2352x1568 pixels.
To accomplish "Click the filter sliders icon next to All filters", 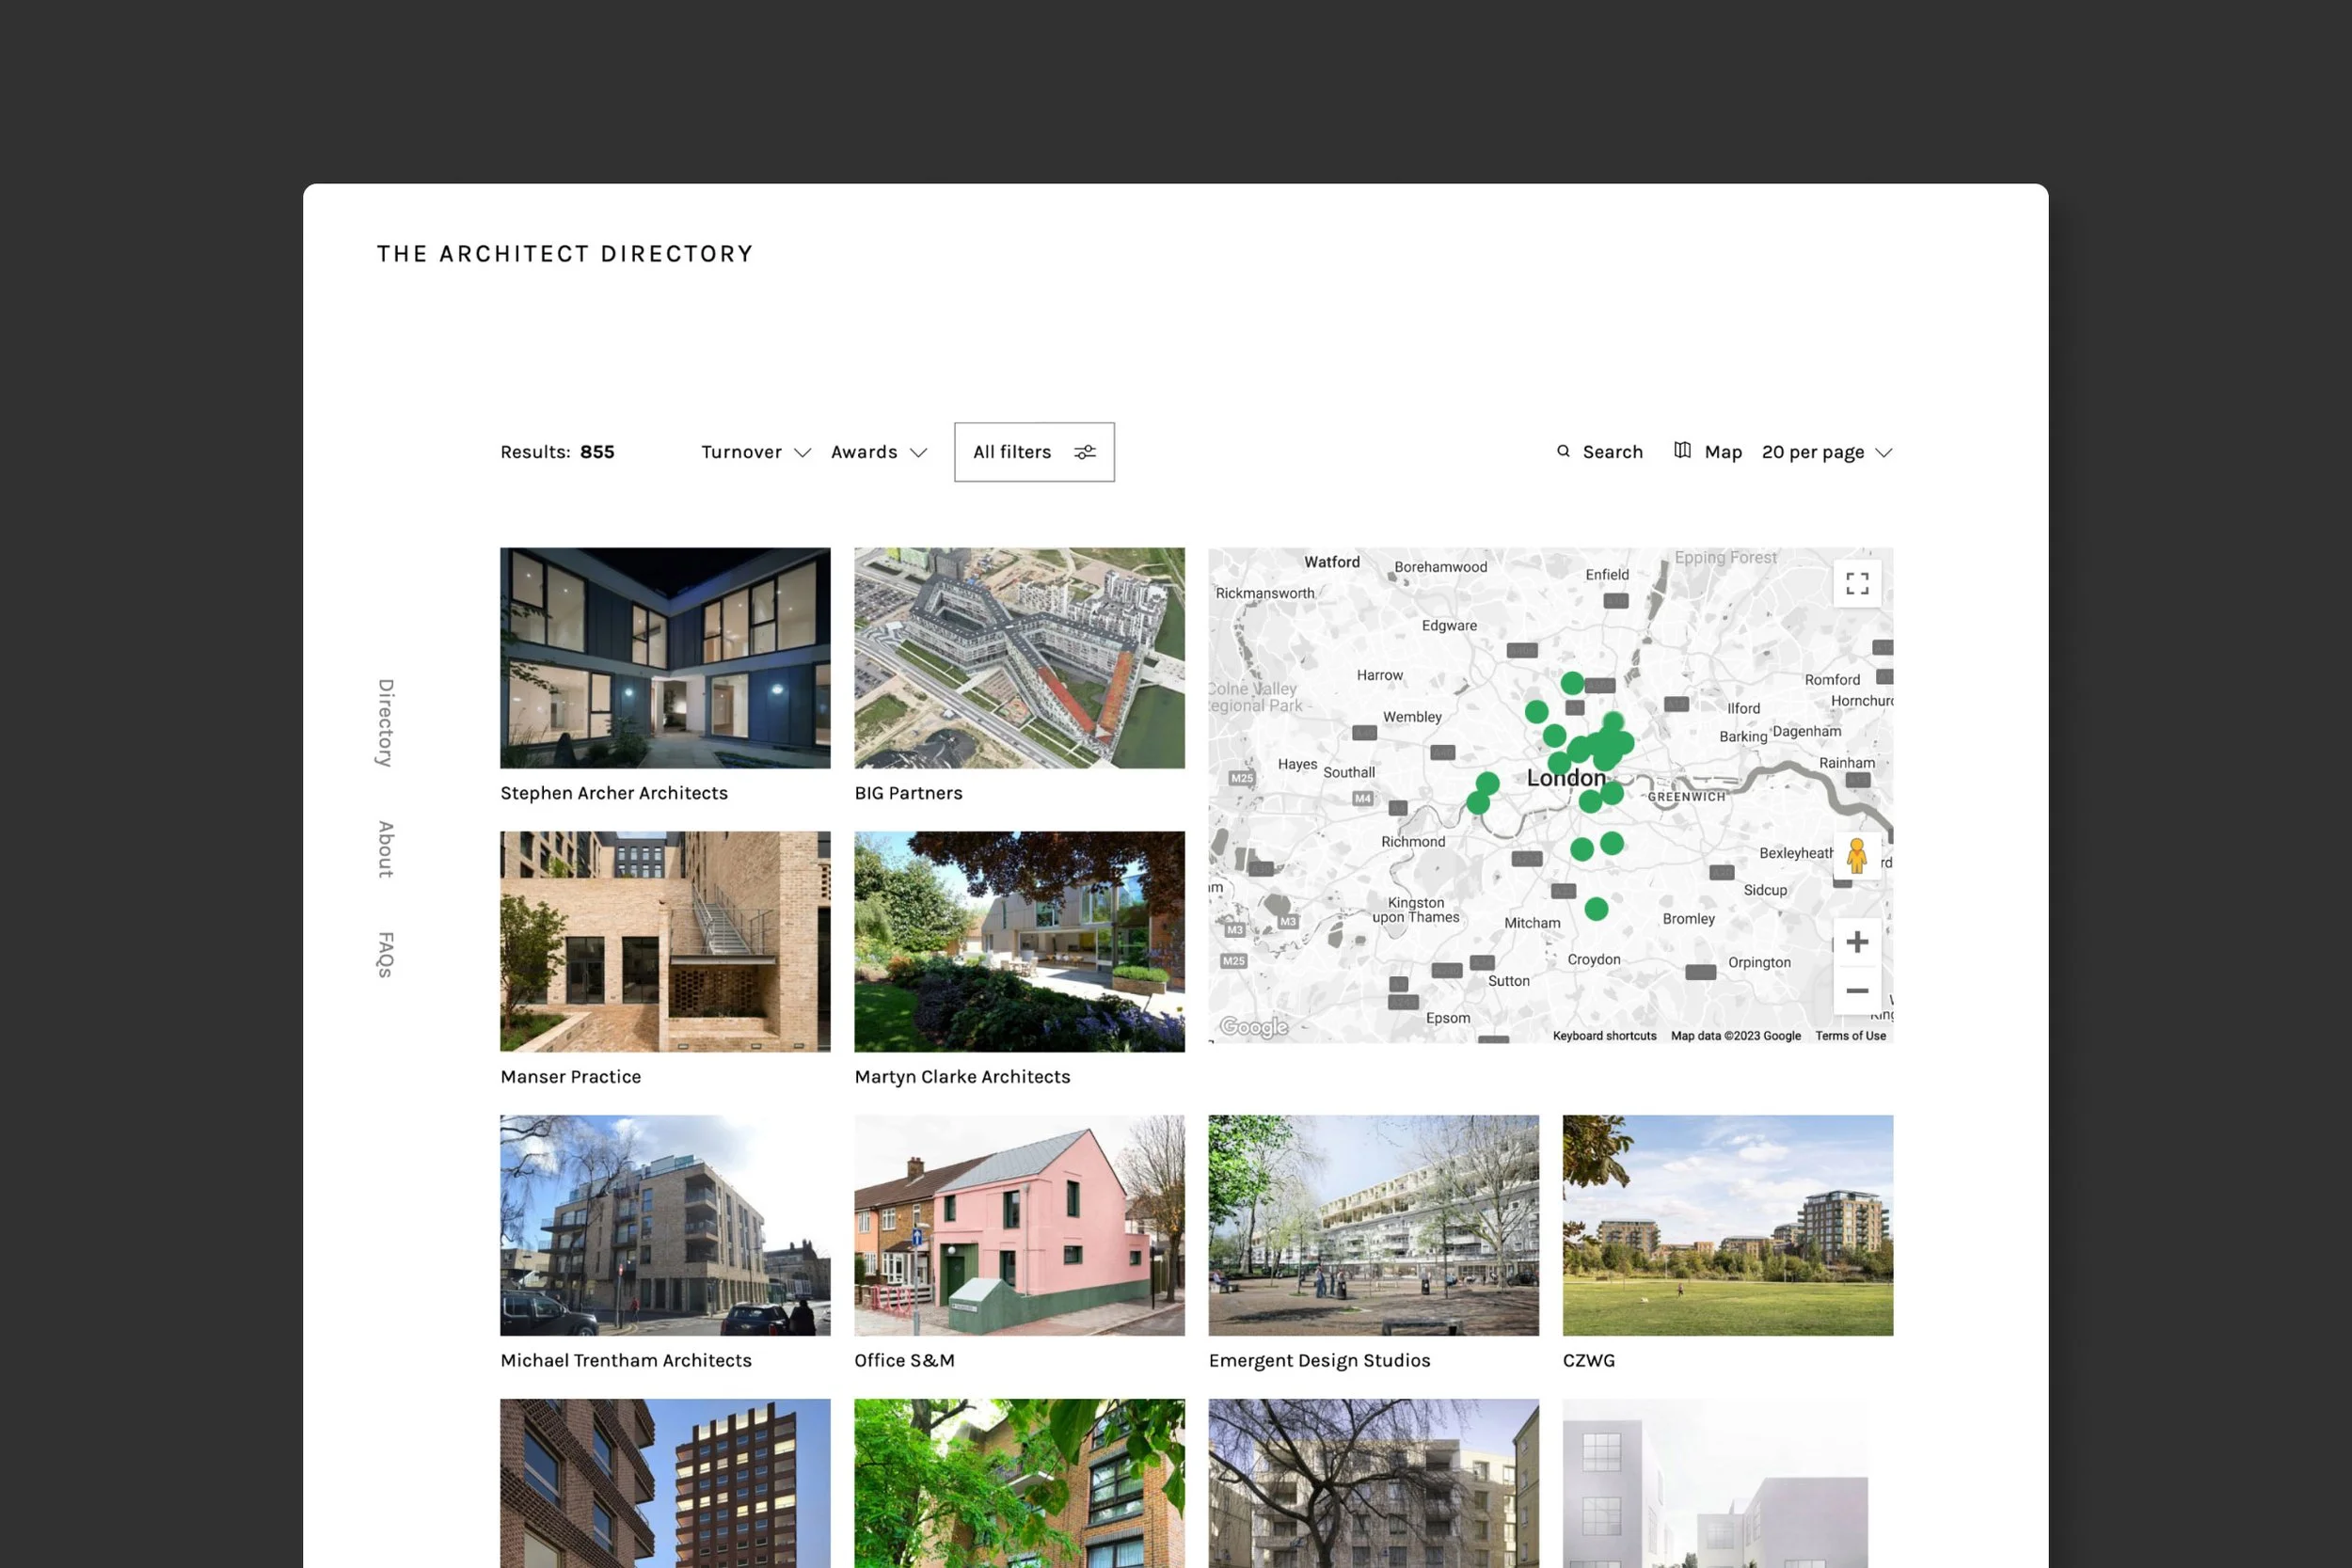I will [1086, 452].
